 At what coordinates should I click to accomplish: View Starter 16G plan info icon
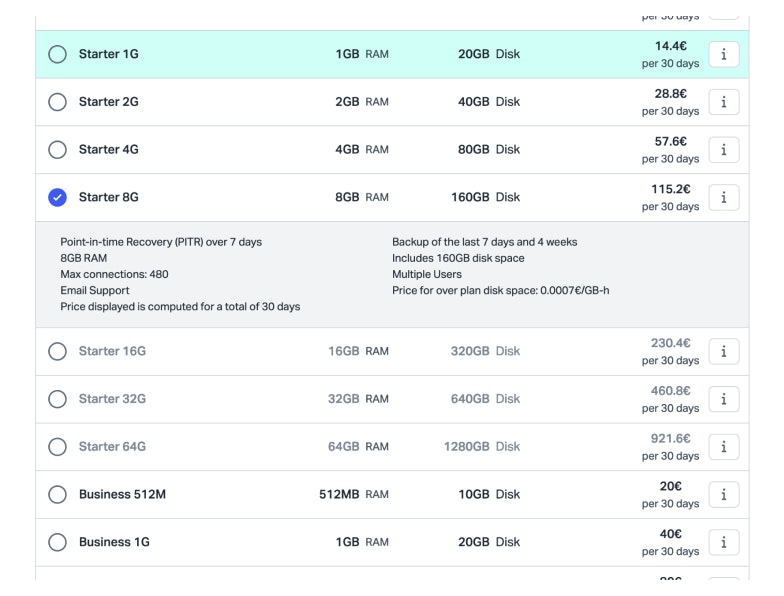723,352
